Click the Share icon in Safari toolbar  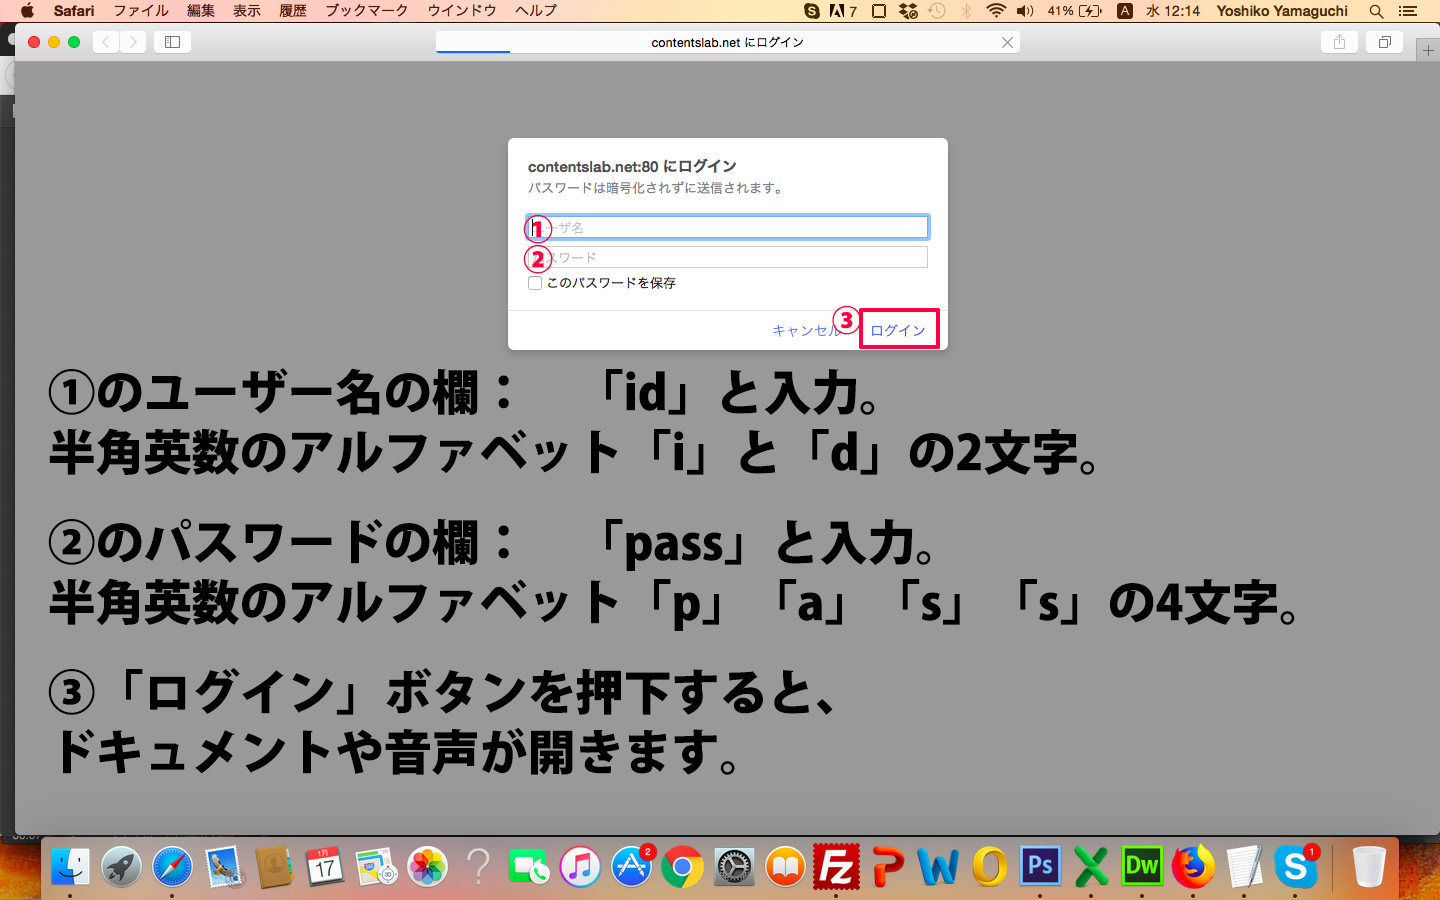[1339, 42]
